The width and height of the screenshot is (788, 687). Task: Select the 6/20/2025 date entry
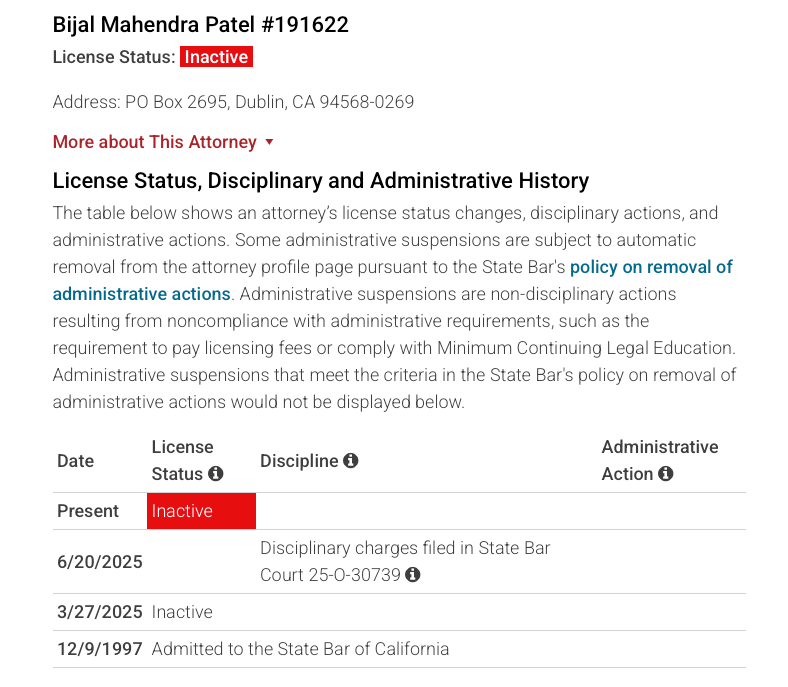[100, 562]
